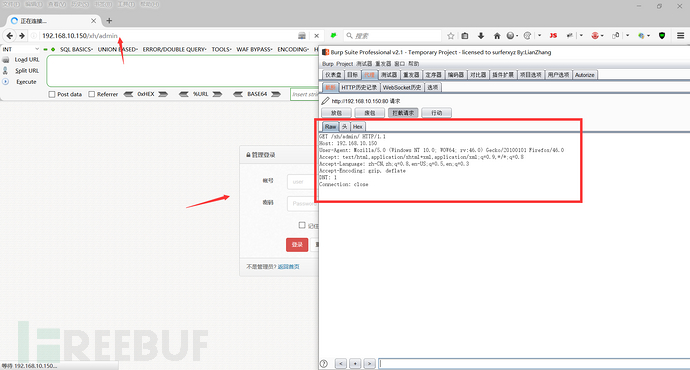The image size is (690, 370).
Task: Open the downloads arrow icon
Action: coord(481,36)
